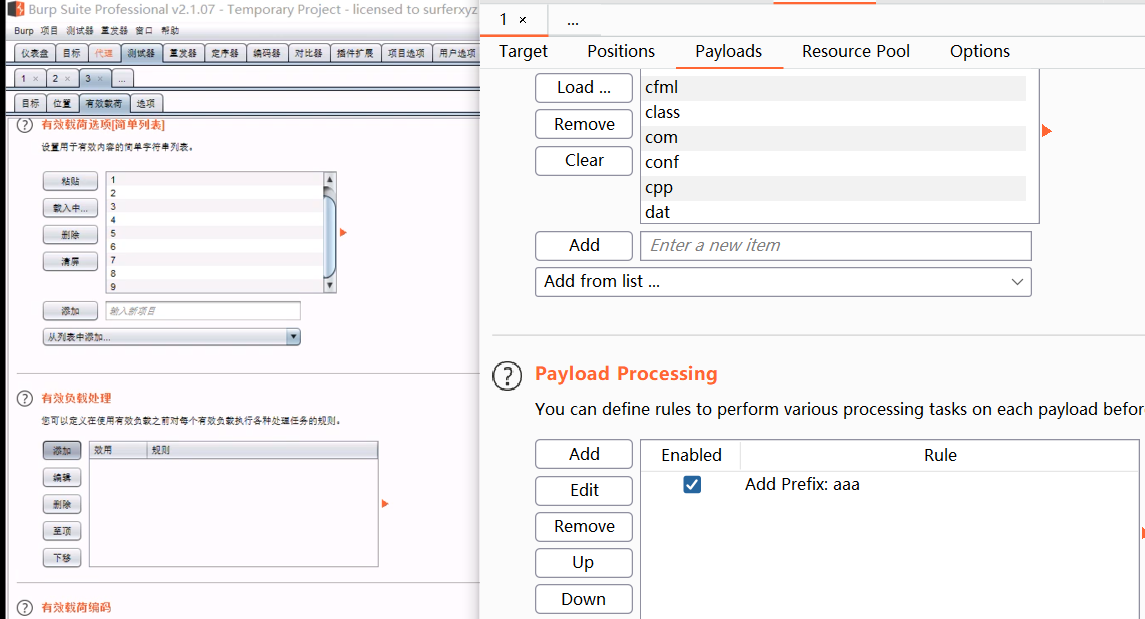
Task: Open the 帮助 menu
Action: pyautogui.click(x=170, y=31)
